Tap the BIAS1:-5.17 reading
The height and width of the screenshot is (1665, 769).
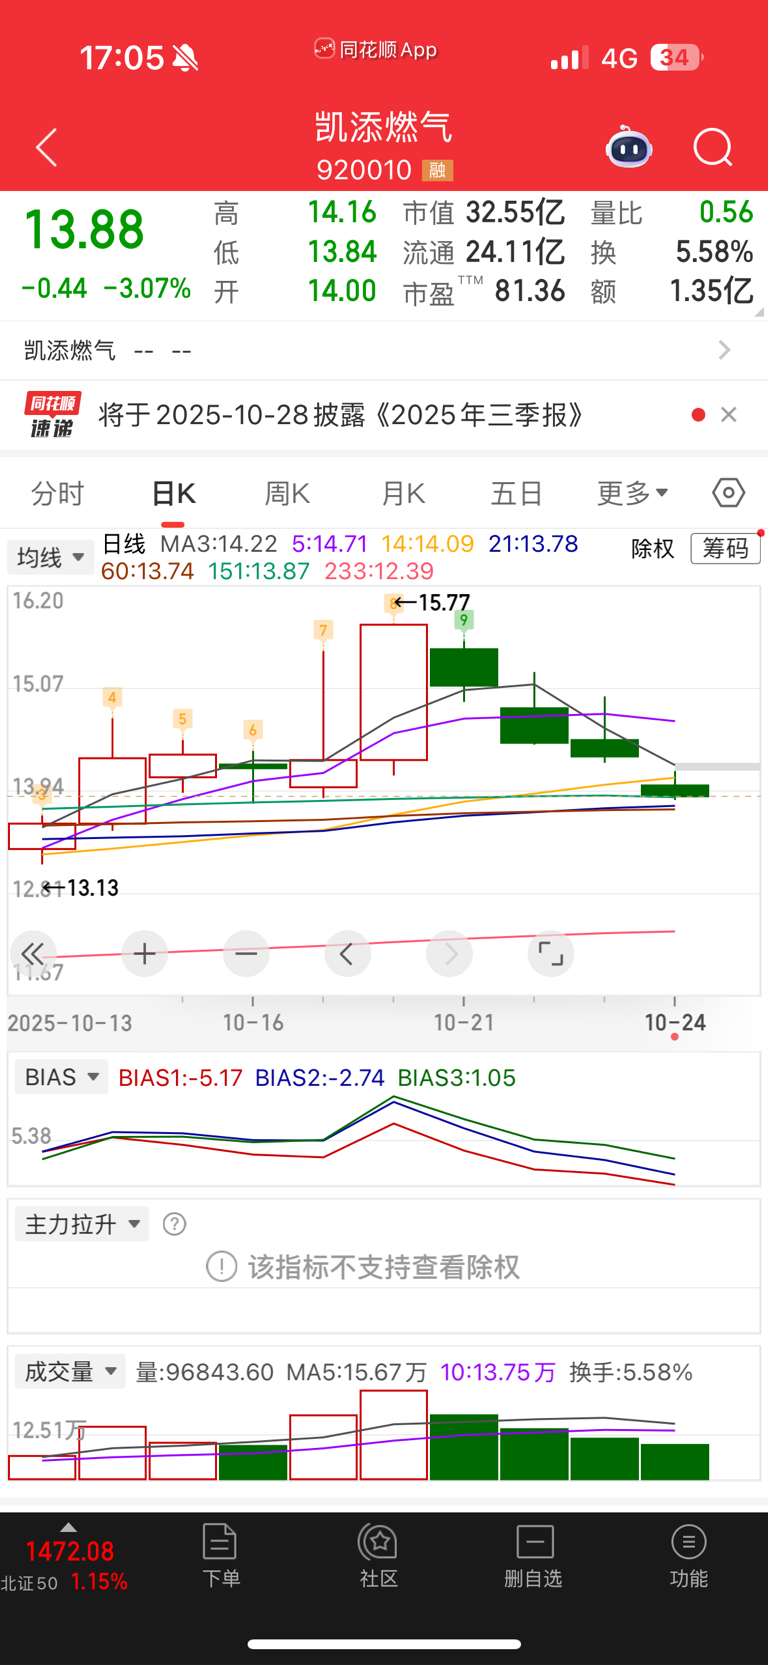(x=180, y=1077)
